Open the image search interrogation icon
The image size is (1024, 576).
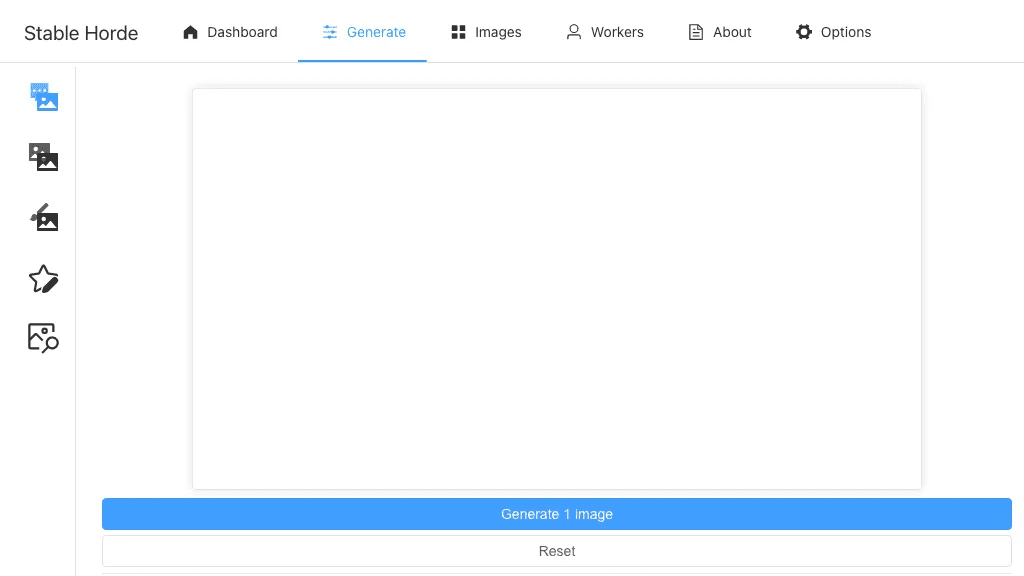tap(44, 338)
